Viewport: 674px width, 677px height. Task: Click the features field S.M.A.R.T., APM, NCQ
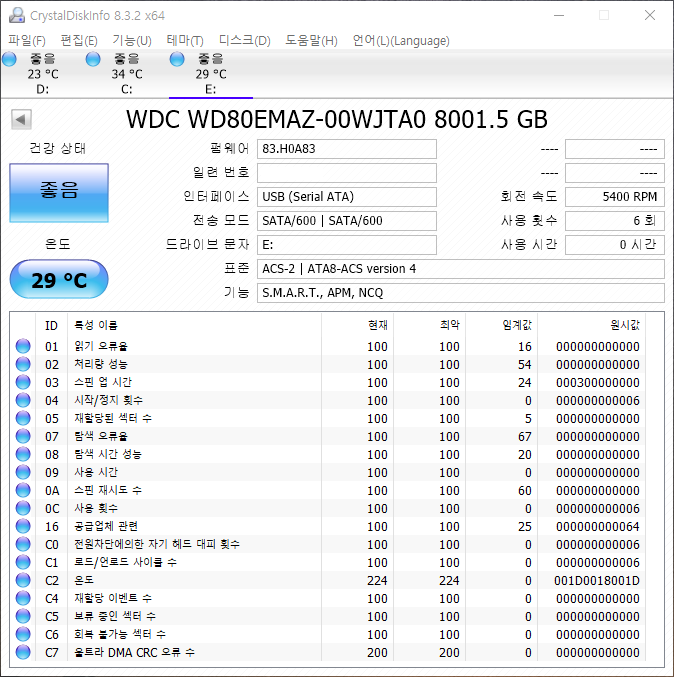tap(461, 293)
